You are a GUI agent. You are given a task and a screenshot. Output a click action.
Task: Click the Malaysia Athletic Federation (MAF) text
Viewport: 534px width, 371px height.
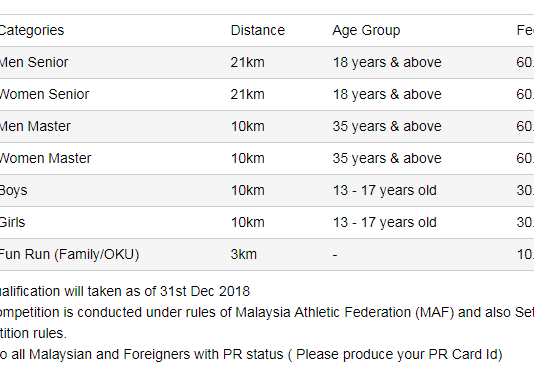345,312
